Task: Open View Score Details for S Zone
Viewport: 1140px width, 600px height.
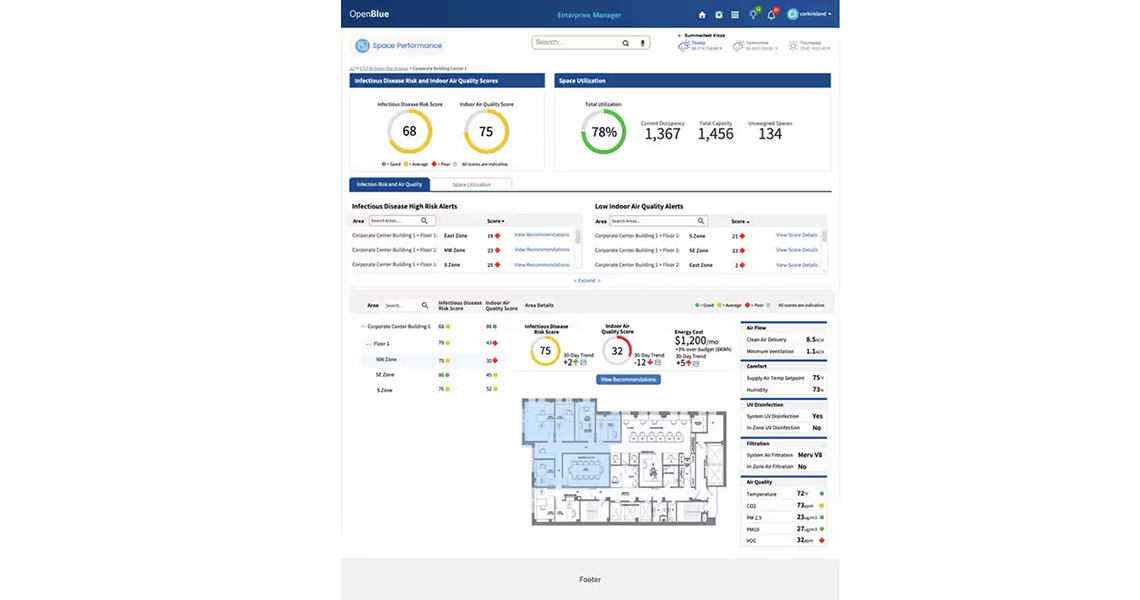Action: tap(796, 235)
